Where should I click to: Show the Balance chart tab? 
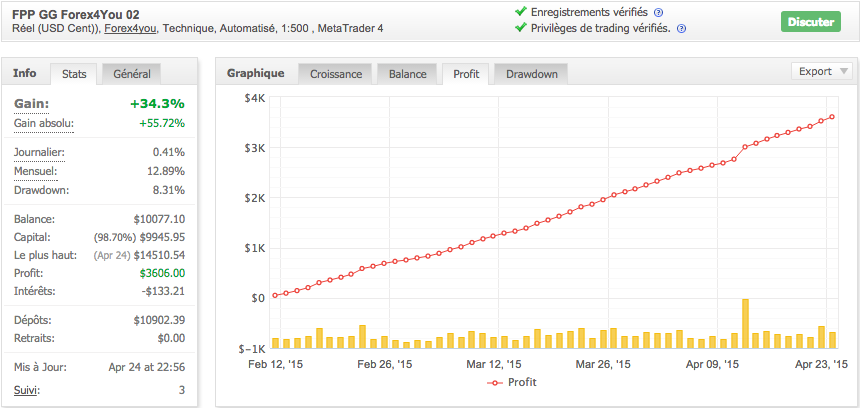(407, 73)
